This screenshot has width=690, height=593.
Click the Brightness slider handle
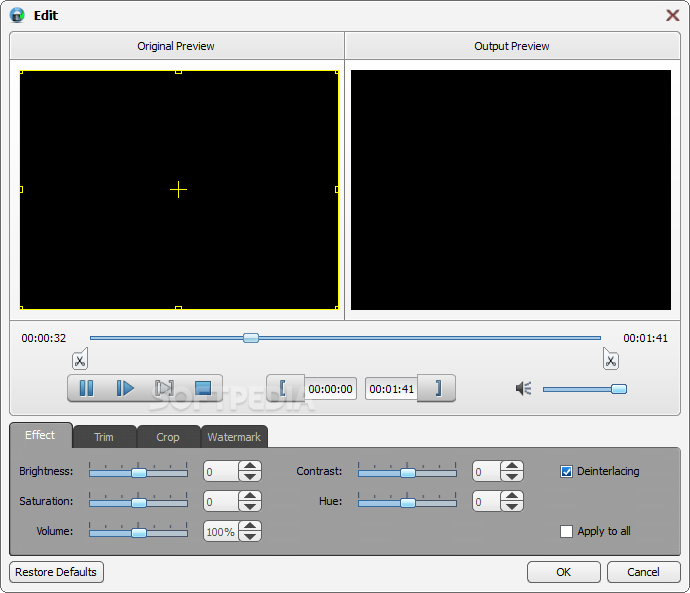[x=139, y=473]
